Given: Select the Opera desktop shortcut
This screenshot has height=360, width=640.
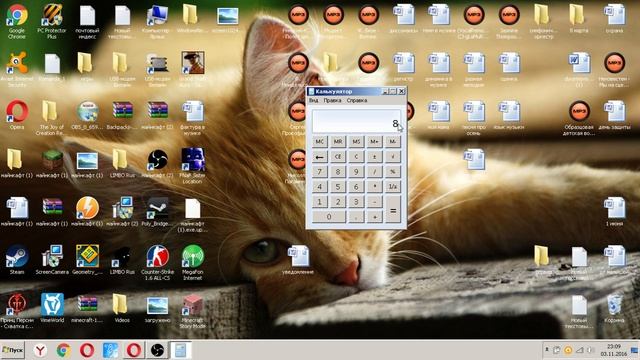Looking at the screenshot, I should pyautogui.click(x=17, y=115).
